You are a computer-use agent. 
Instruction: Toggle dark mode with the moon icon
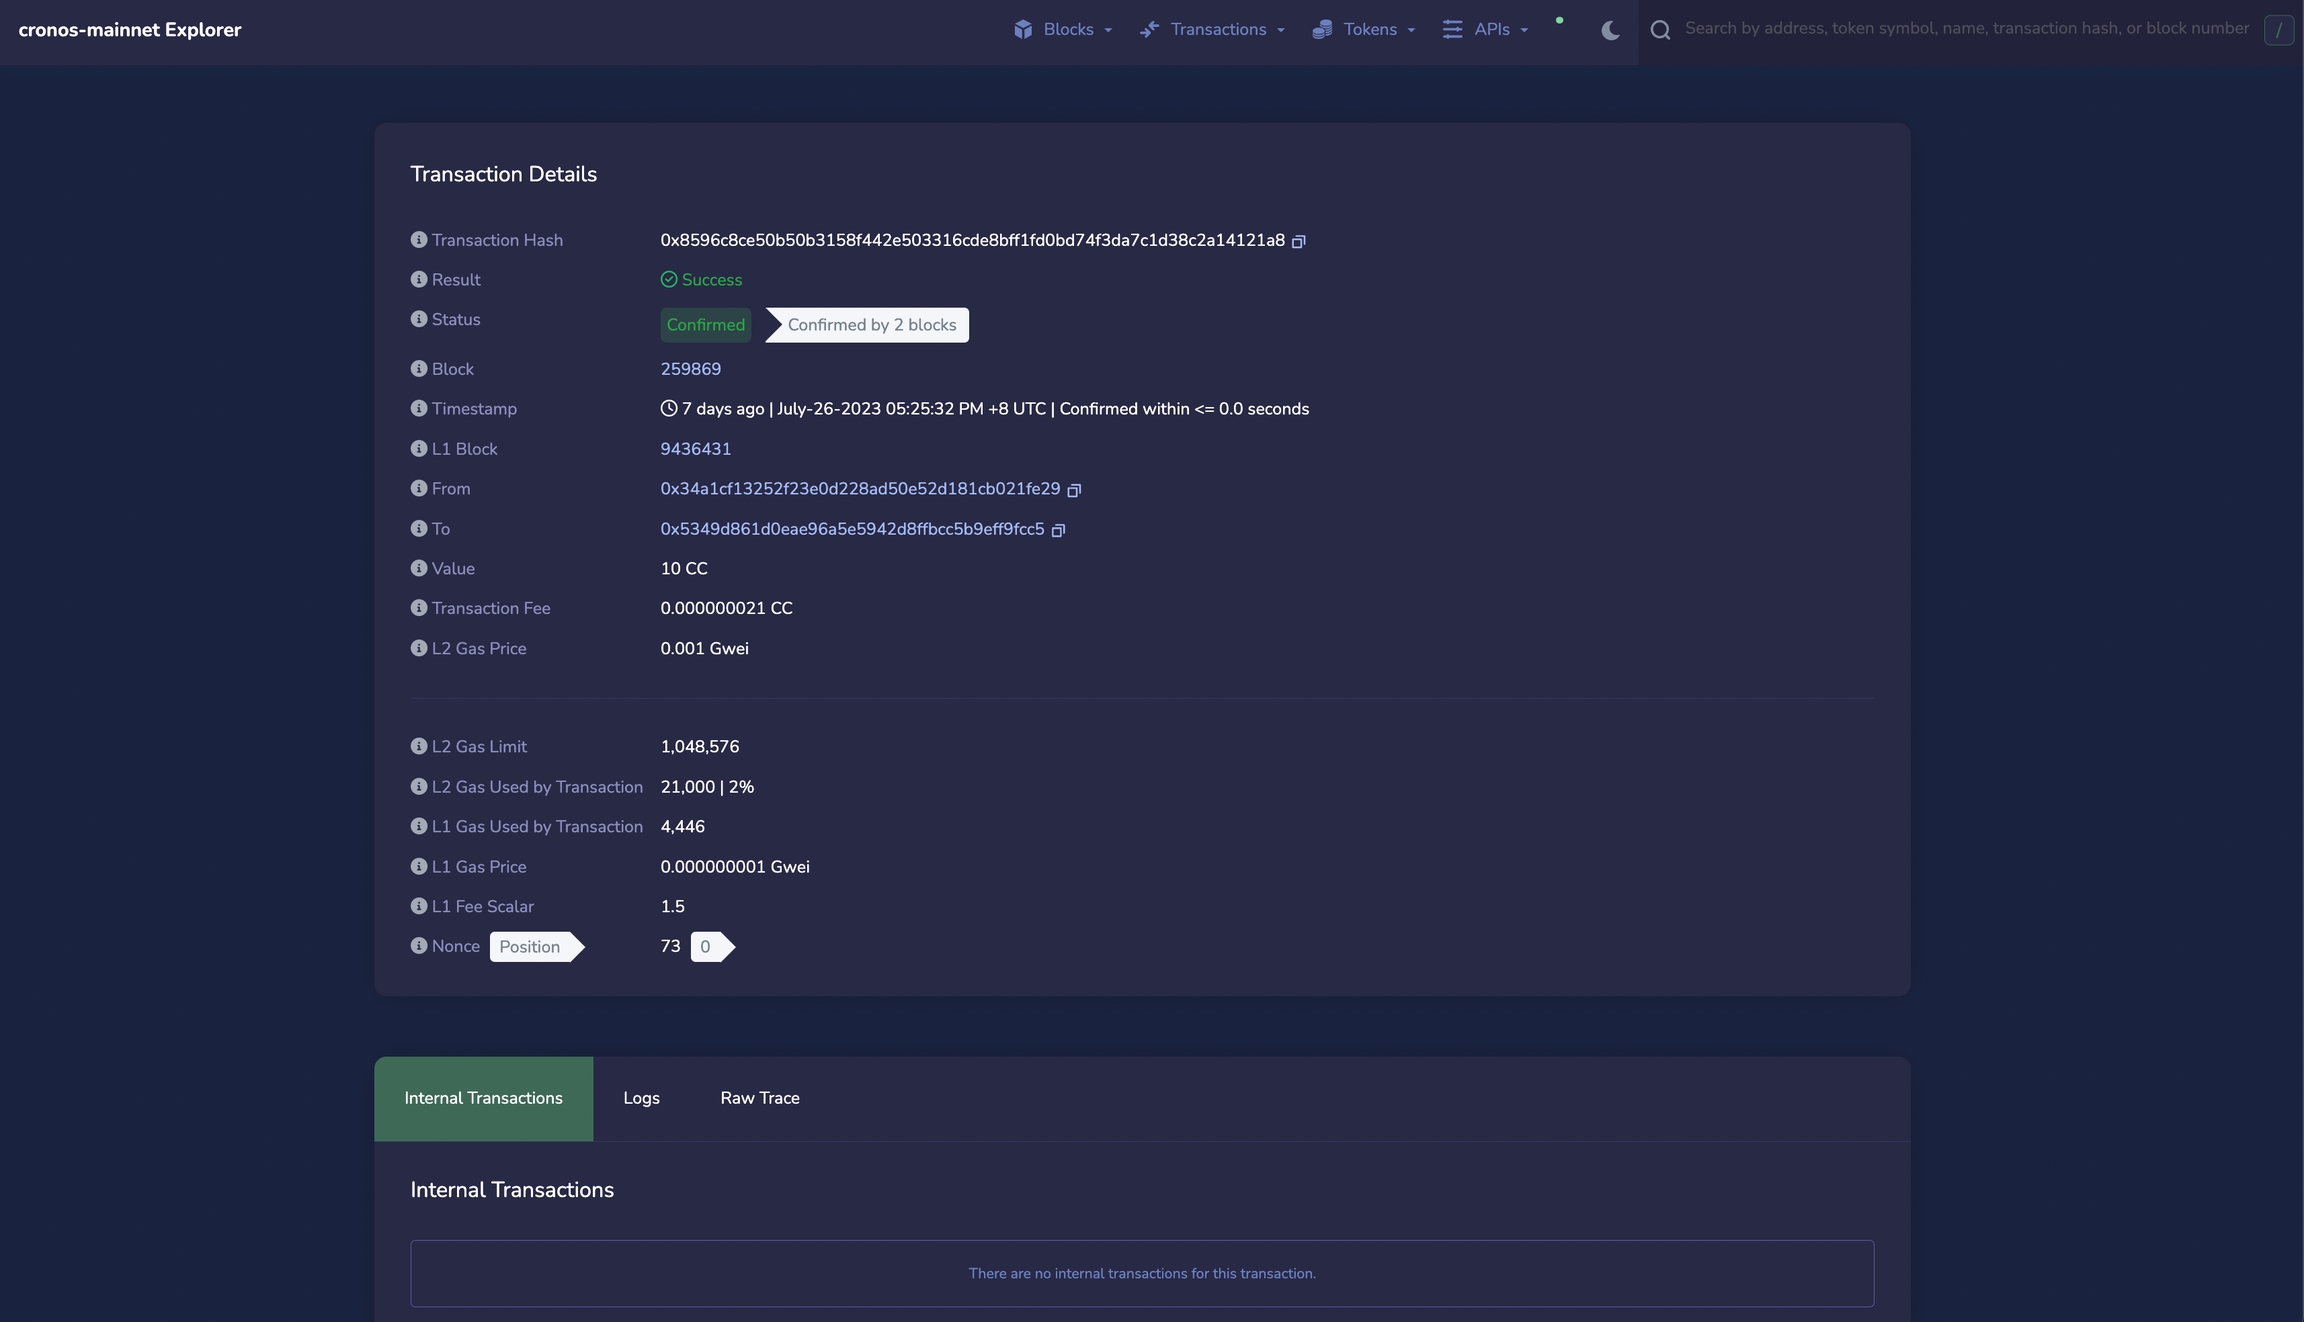pyautogui.click(x=1608, y=30)
